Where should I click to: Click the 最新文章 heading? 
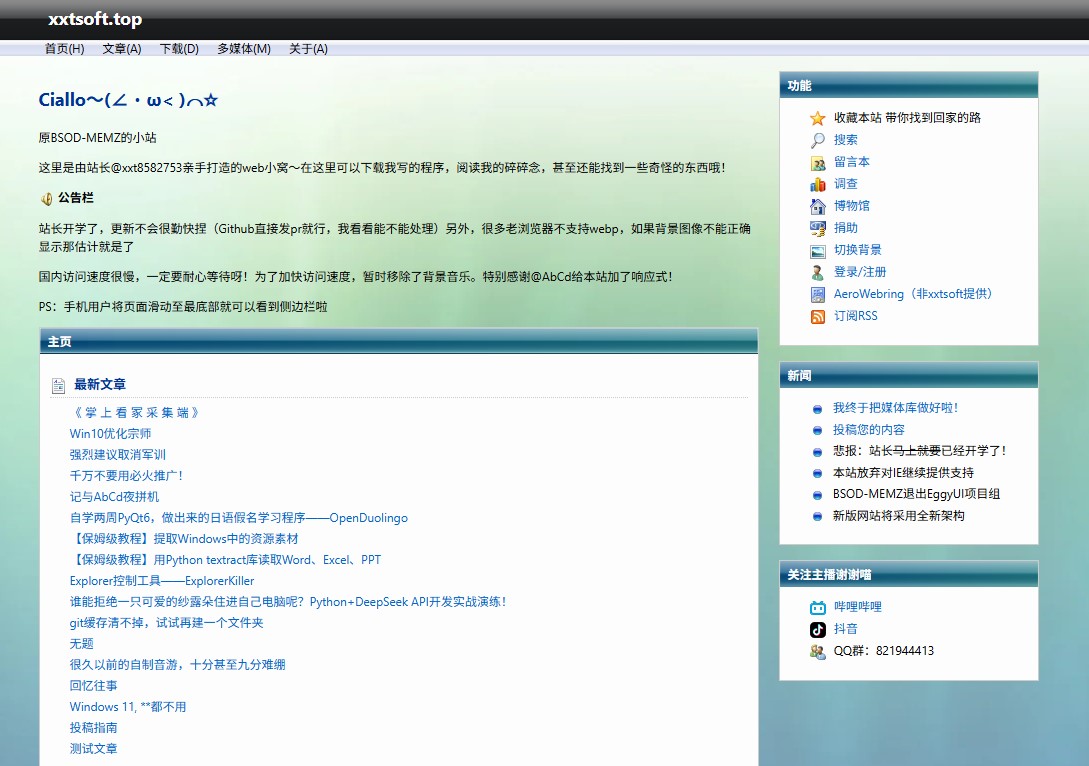(x=100, y=384)
